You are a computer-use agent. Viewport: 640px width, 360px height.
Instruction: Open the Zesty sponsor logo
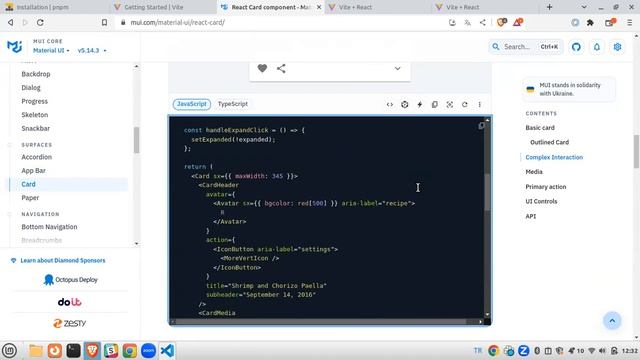click(69, 323)
